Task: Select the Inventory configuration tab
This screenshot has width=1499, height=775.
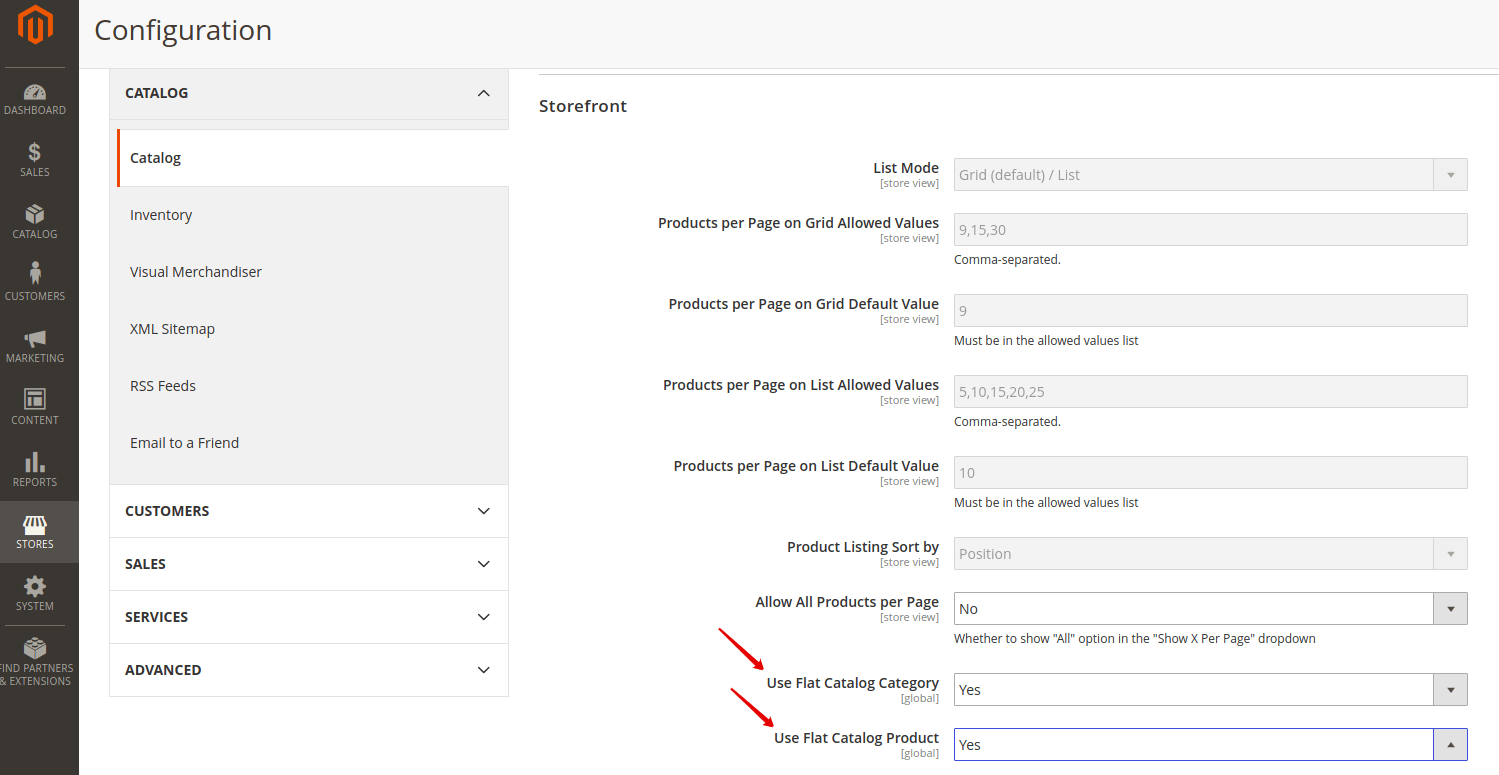Action: 161,215
